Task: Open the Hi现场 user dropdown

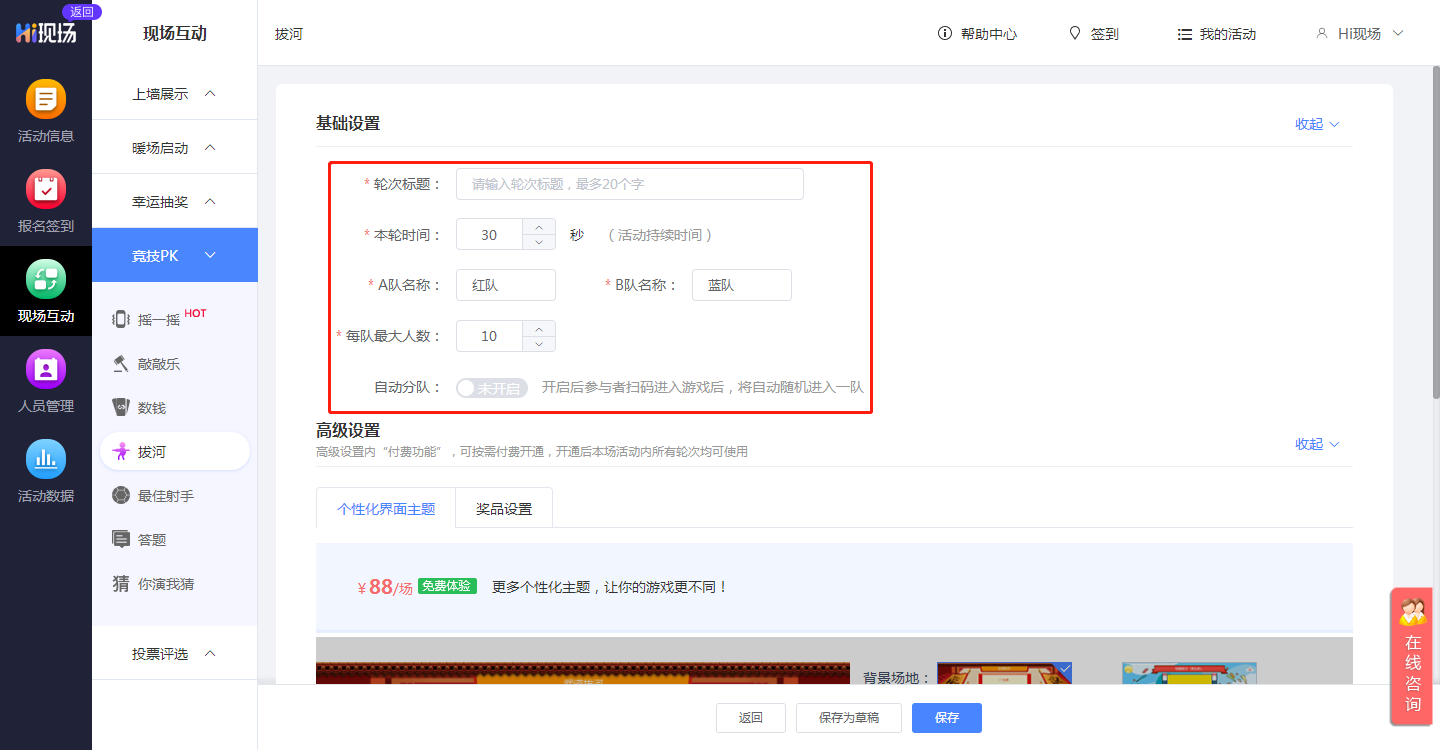Action: [x=1360, y=34]
